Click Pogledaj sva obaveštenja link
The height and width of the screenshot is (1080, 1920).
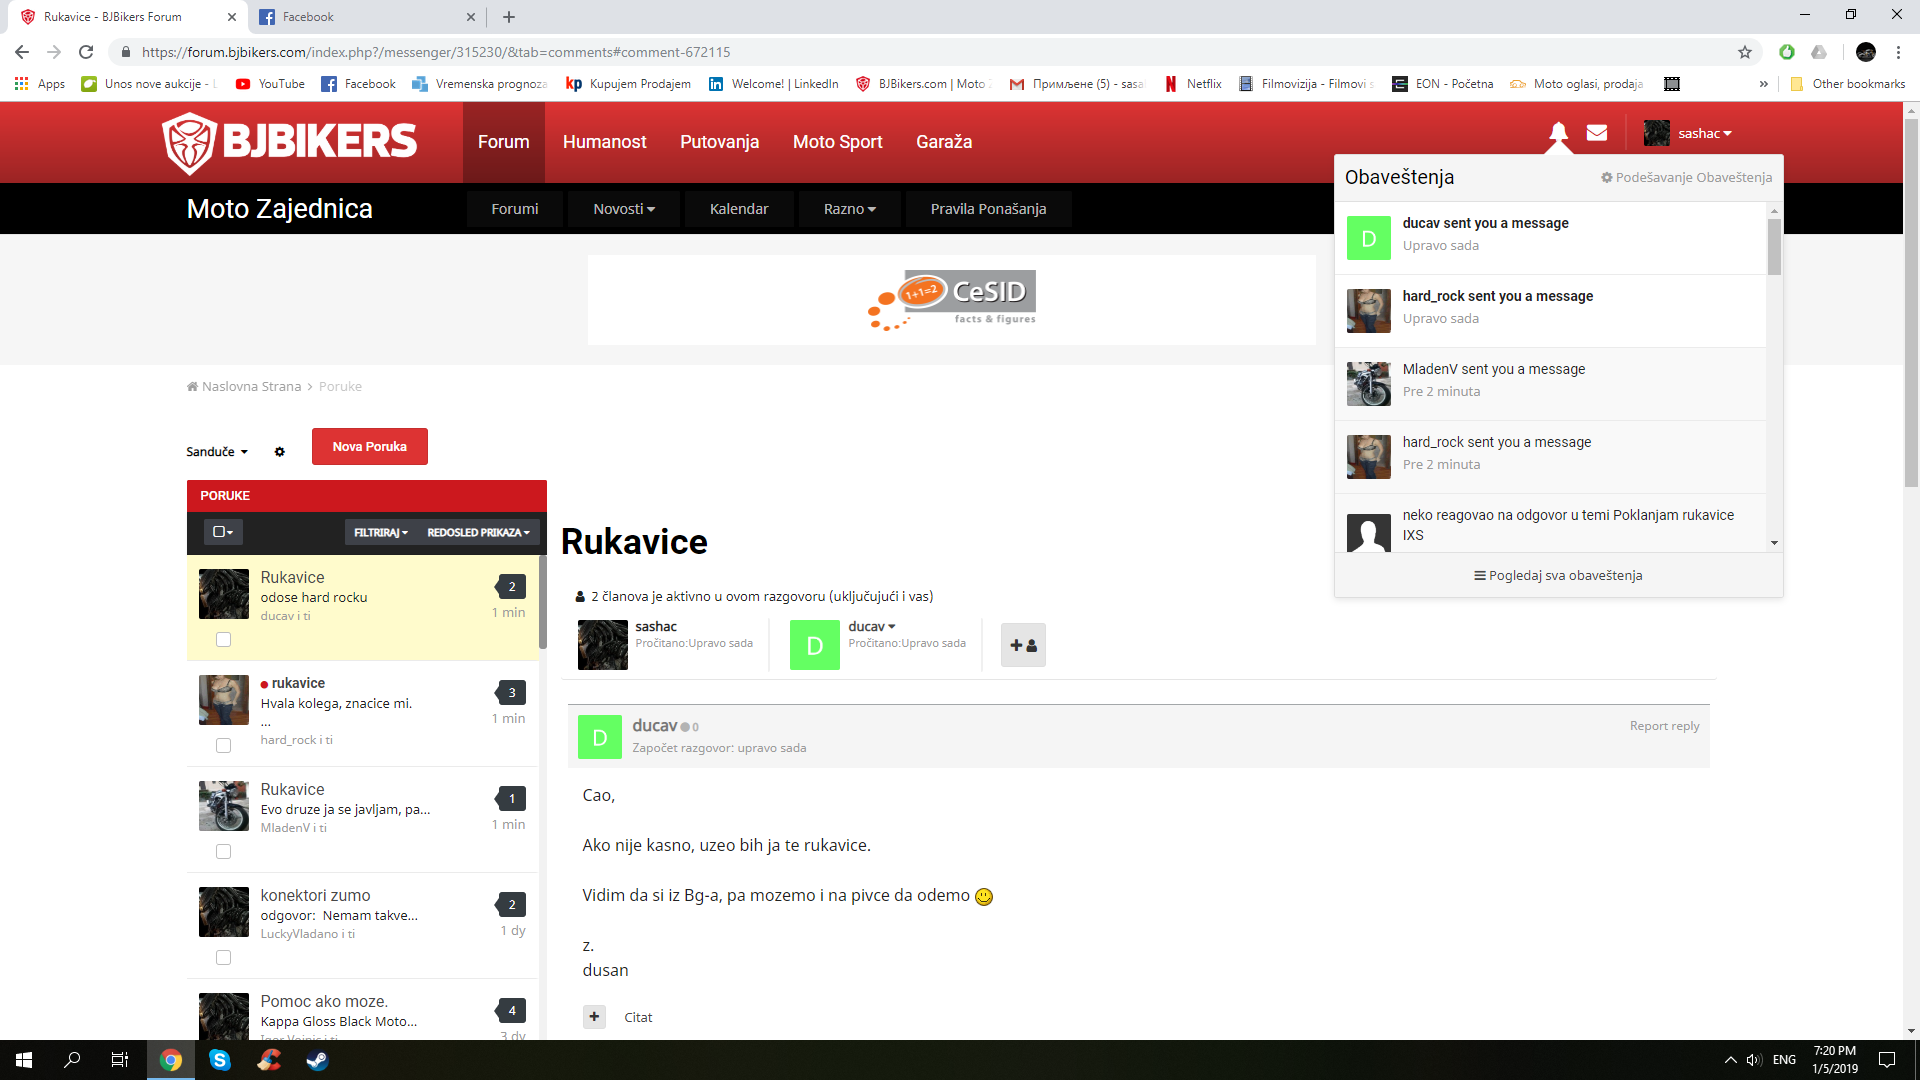pyautogui.click(x=1558, y=576)
